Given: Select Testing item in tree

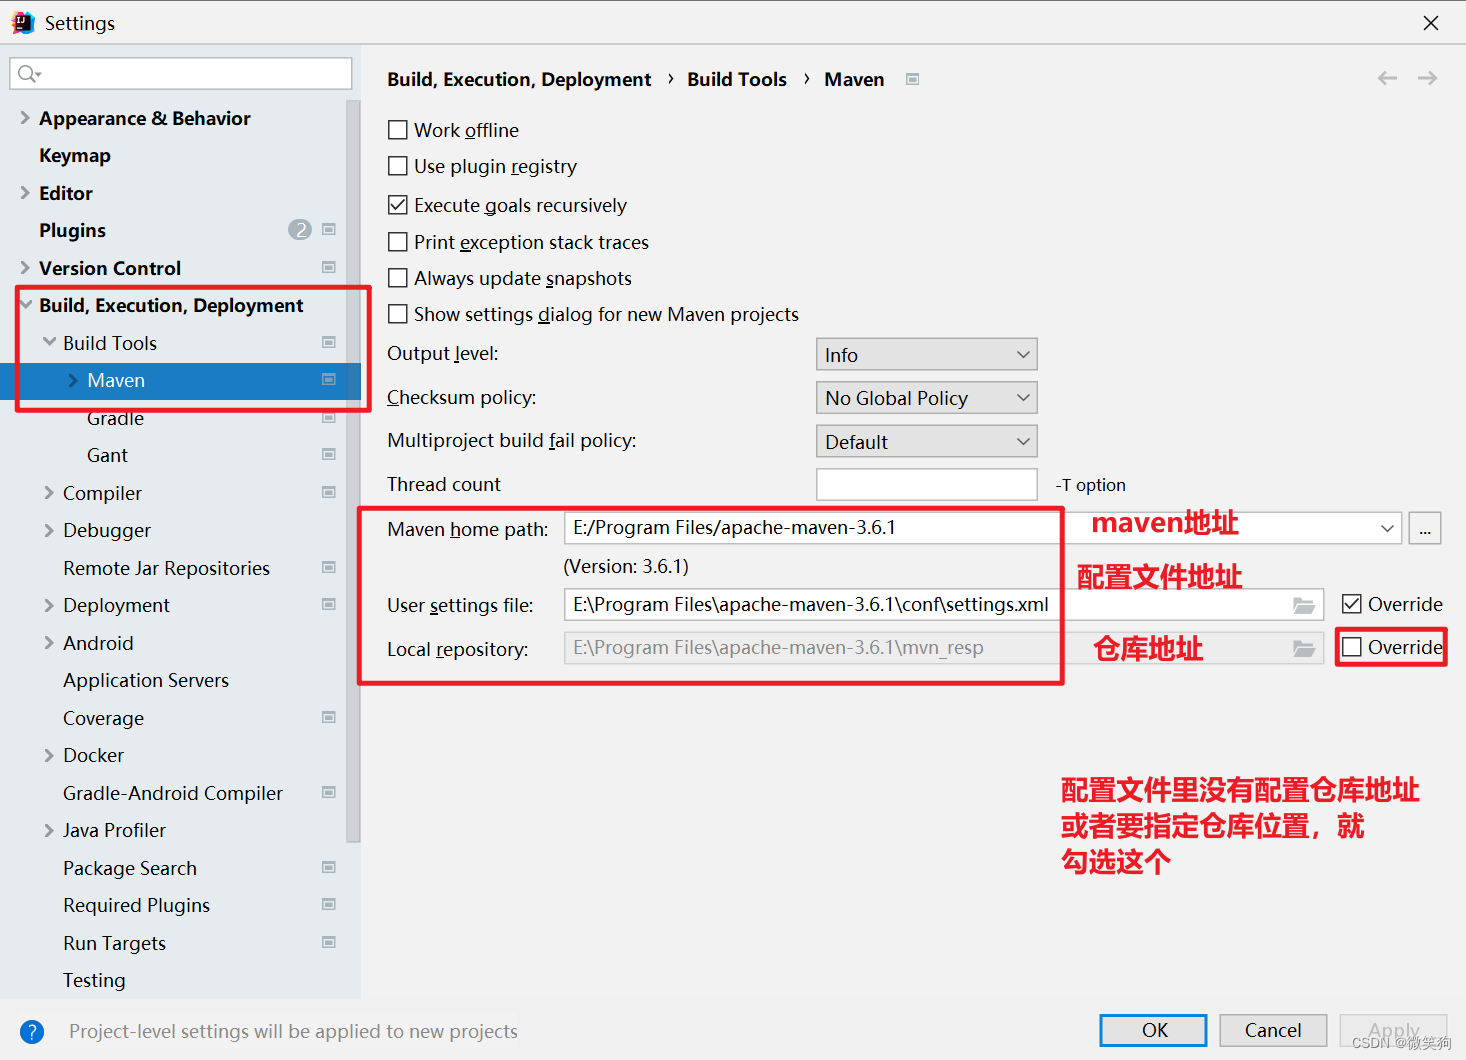Looking at the screenshot, I should pyautogui.click(x=94, y=980).
